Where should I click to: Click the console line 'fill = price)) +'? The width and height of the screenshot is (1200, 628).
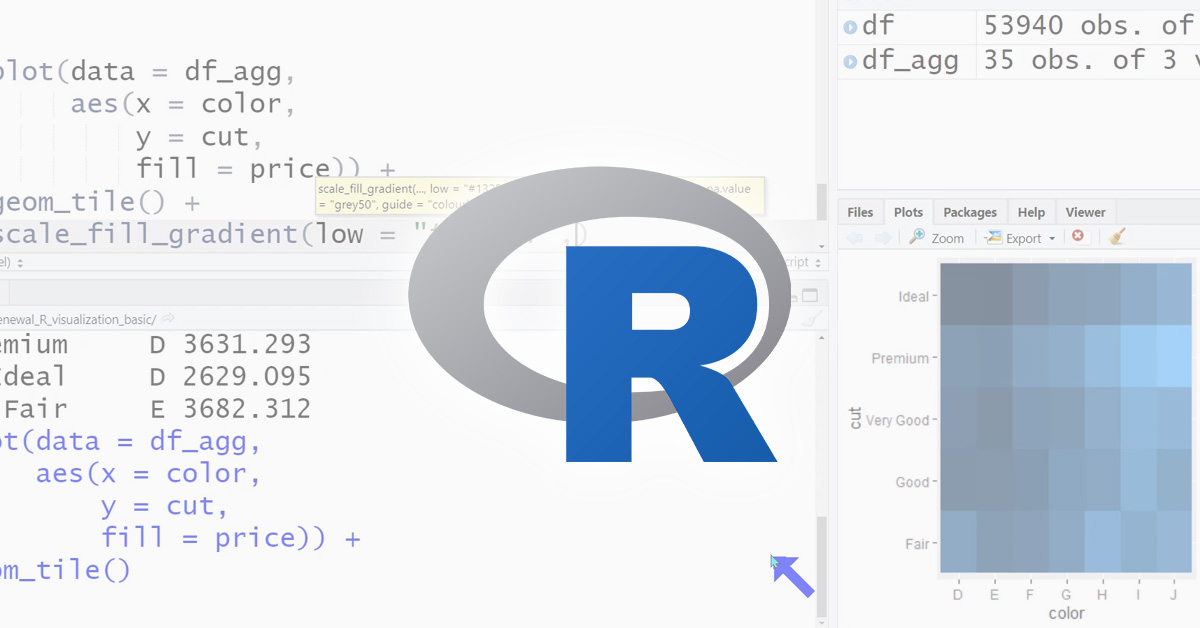point(231,539)
